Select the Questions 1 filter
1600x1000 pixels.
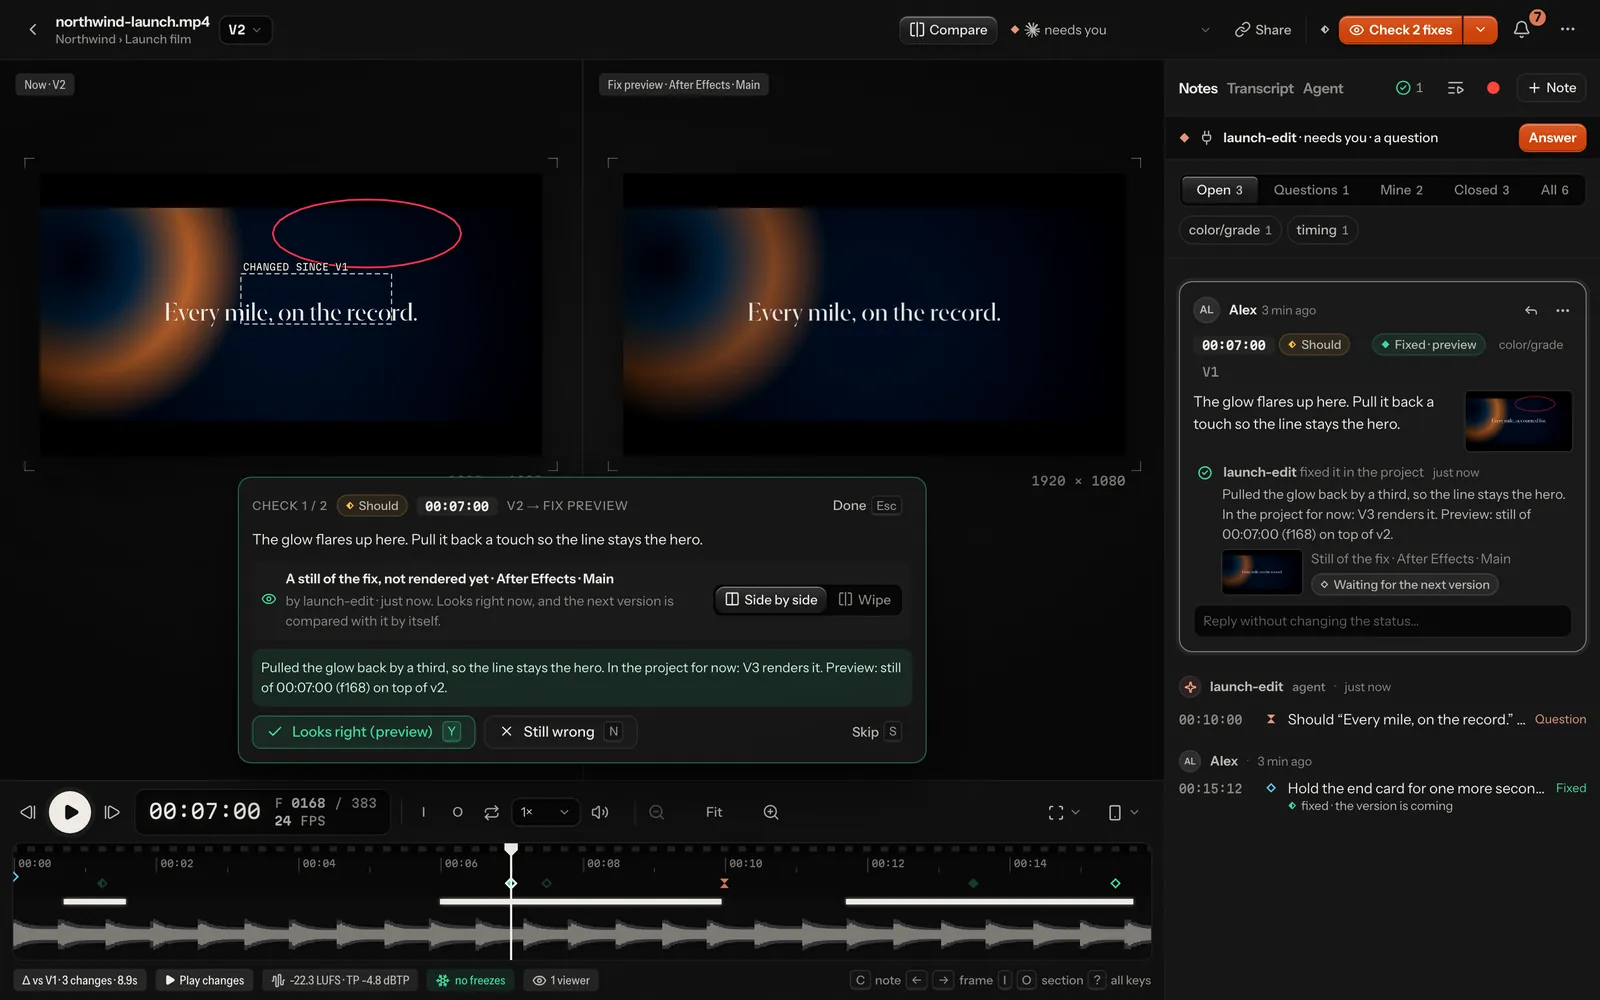[1311, 190]
